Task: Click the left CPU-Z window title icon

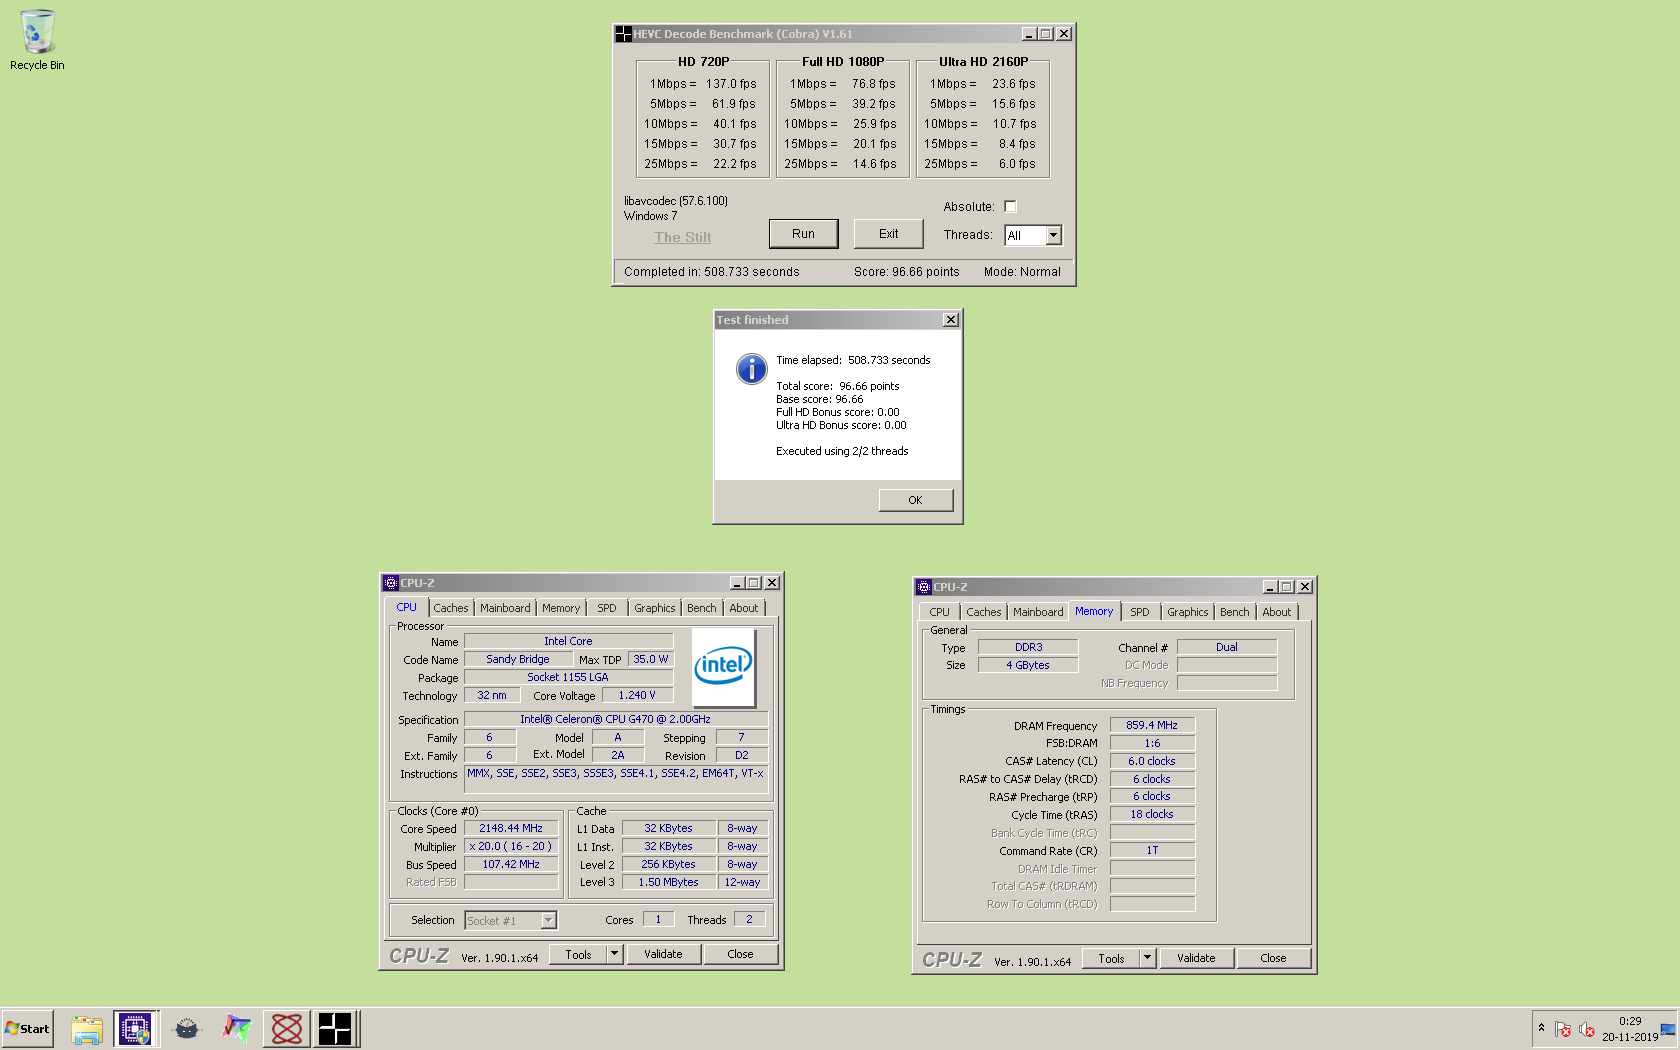Action: coord(391,583)
